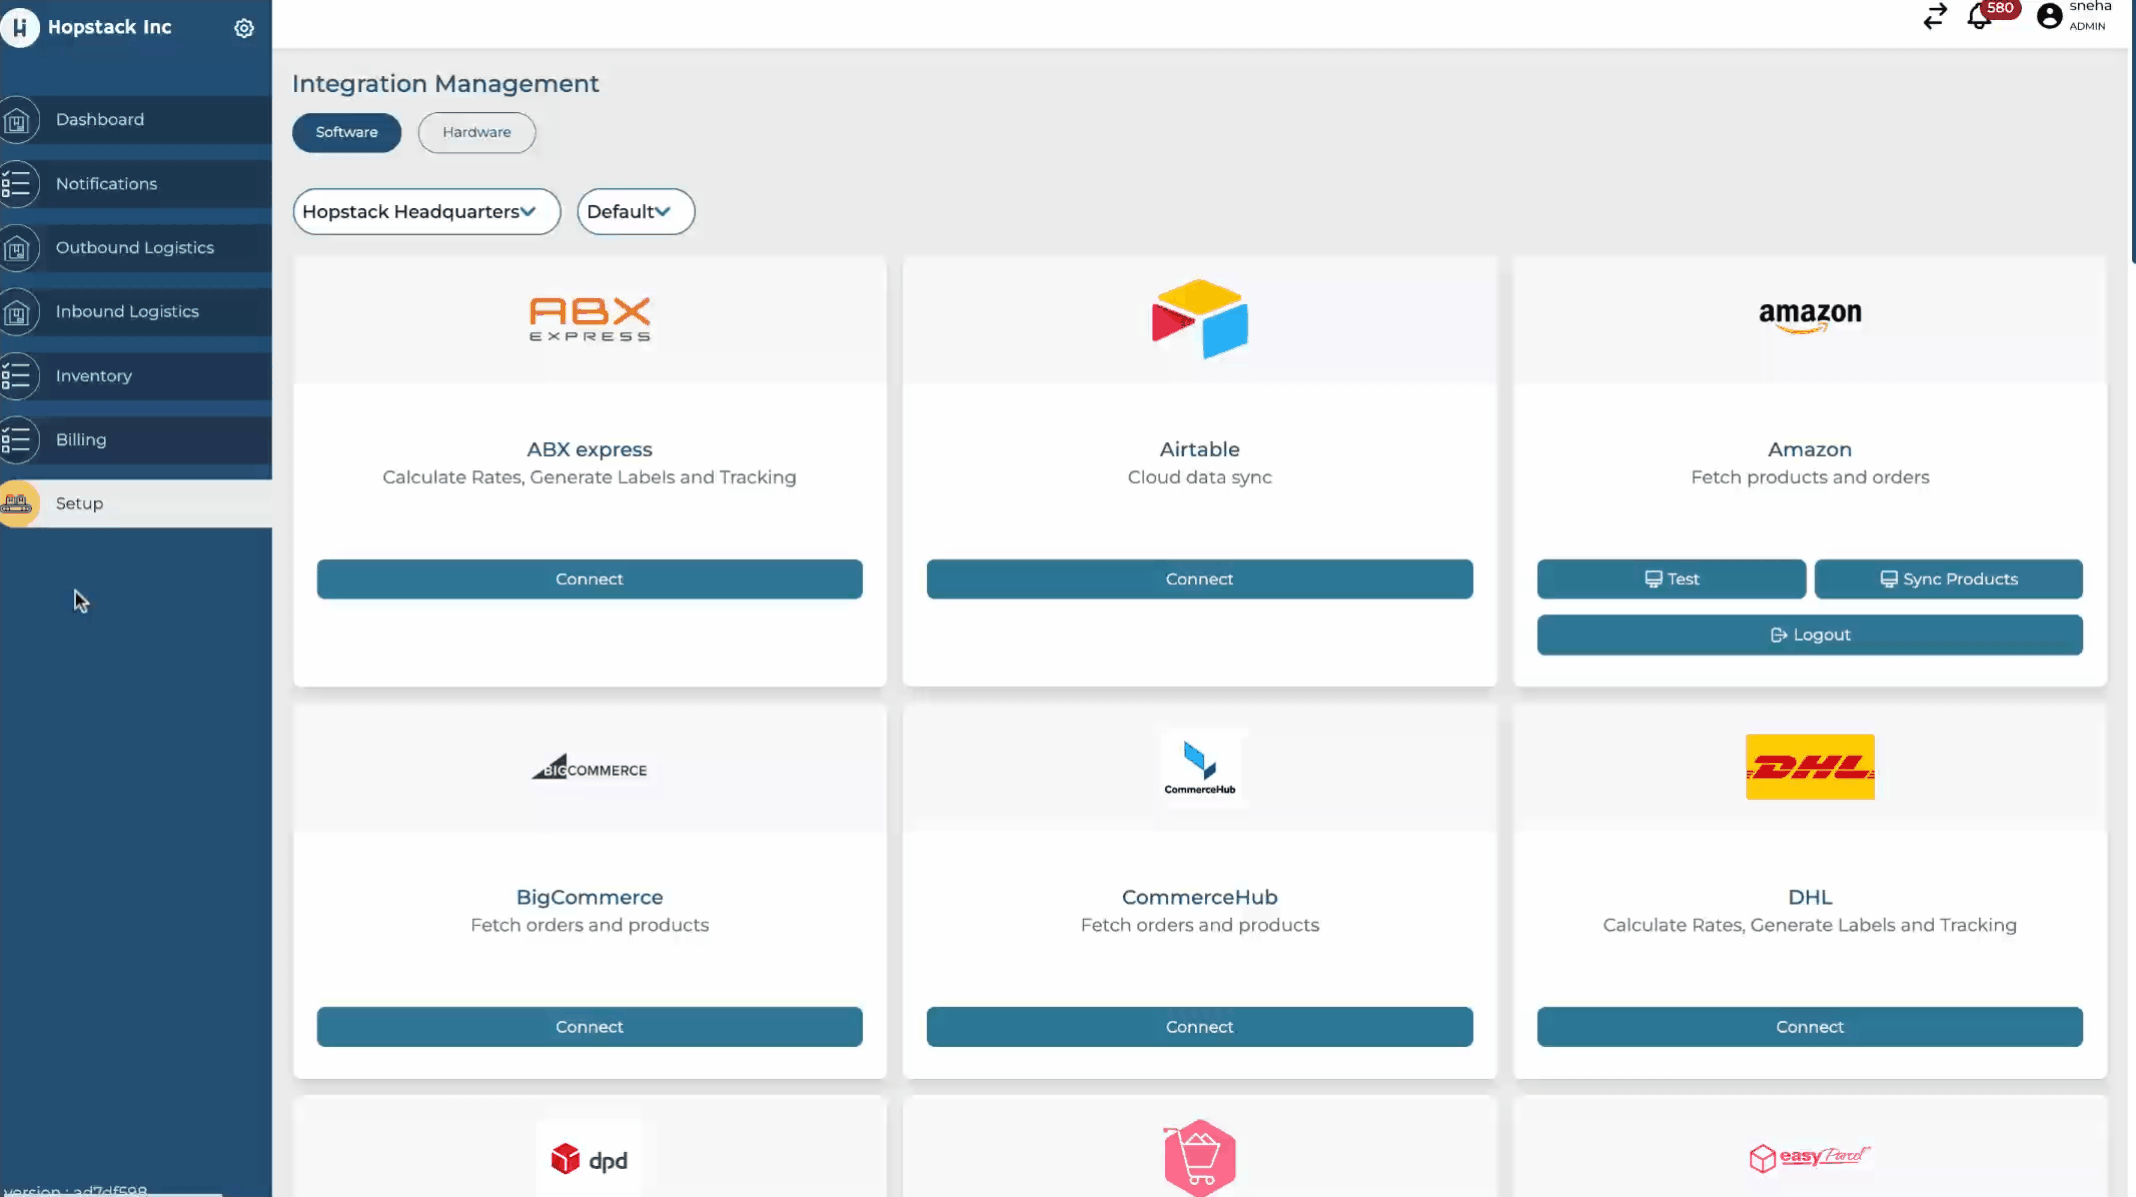Click the Billing sidebar icon
This screenshot has height=1197, width=2136.
[x=18, y=440]
